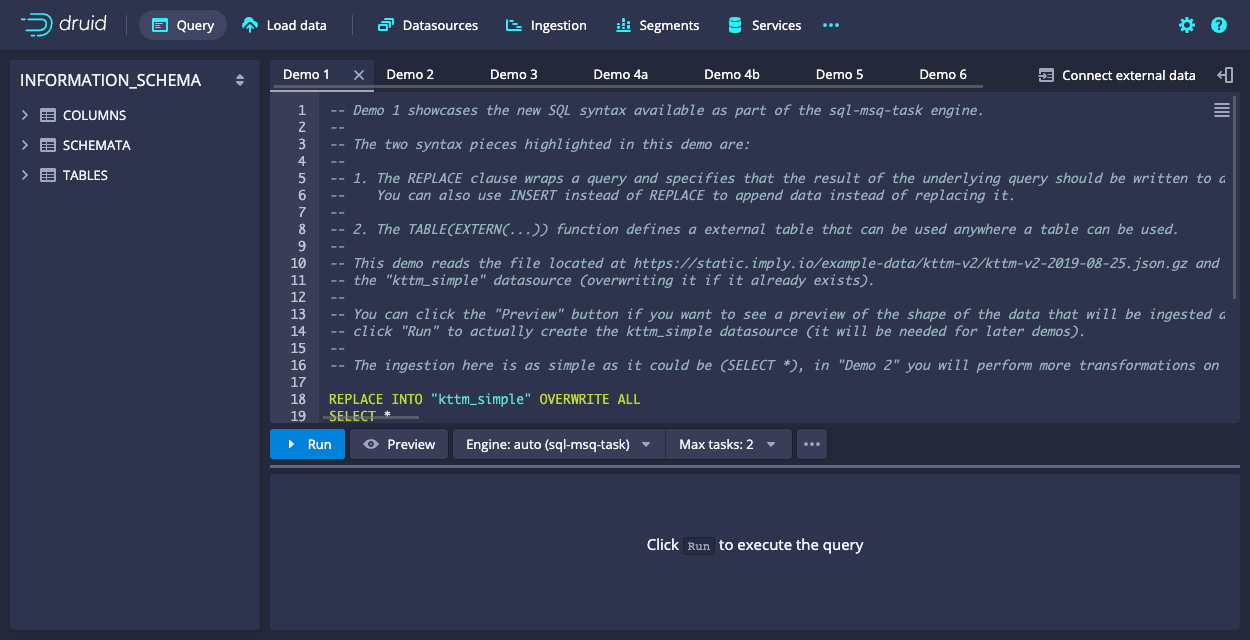Open the query editor hamburger menu
The width and height of the screenshot is (1250, 640).
tap(1221, 110)
